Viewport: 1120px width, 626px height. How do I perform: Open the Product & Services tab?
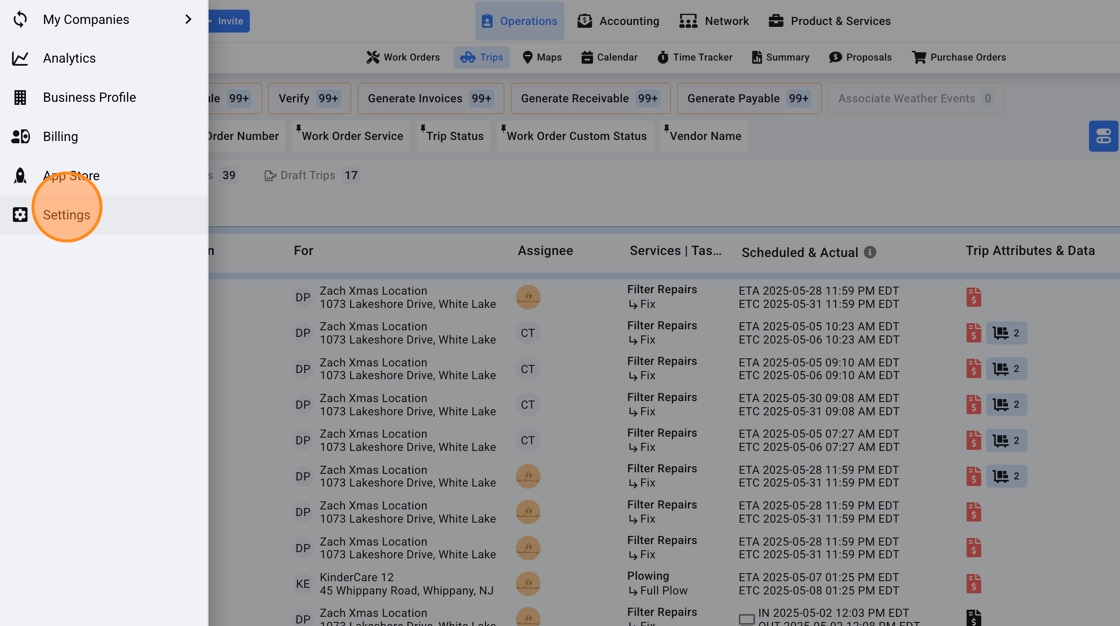point(829,21)
